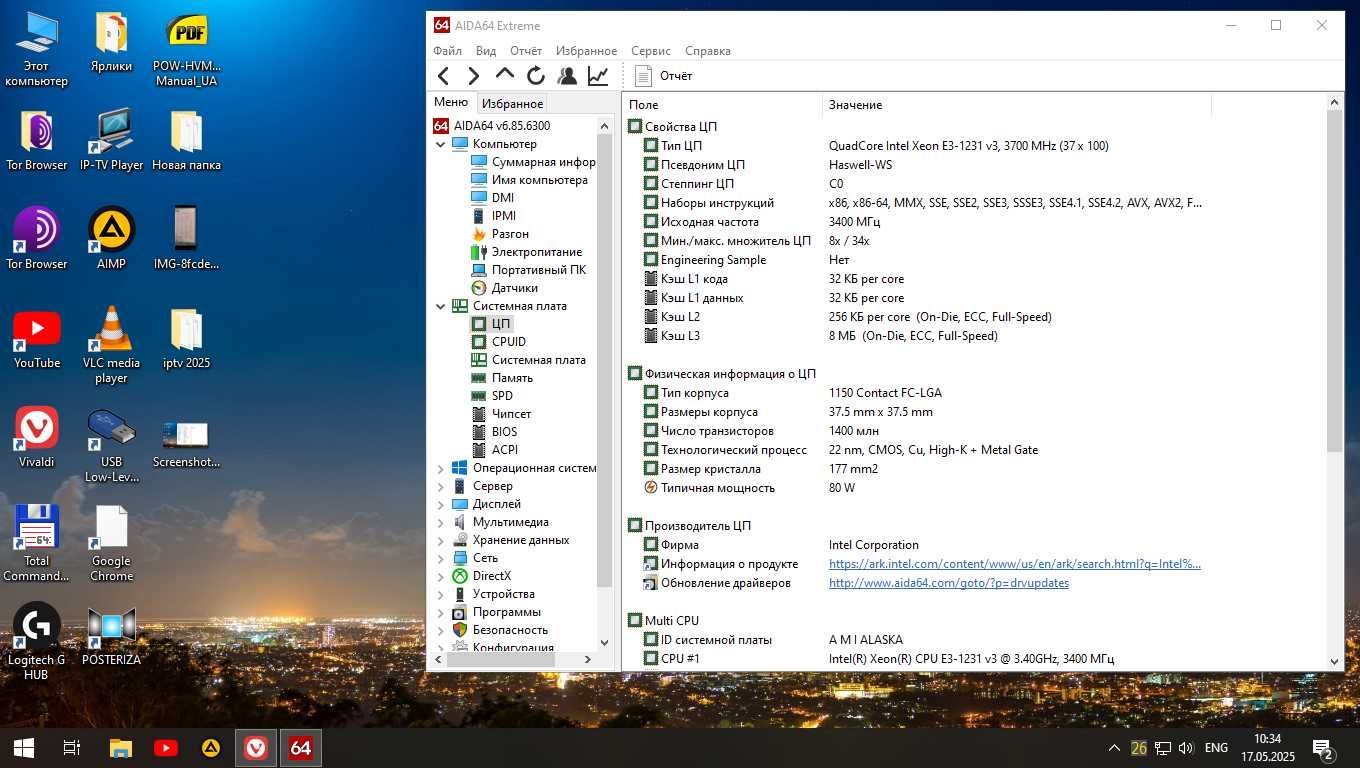Select the Безопасность tree item
This screenshot has height=768, width=1360.
[500, 630]
